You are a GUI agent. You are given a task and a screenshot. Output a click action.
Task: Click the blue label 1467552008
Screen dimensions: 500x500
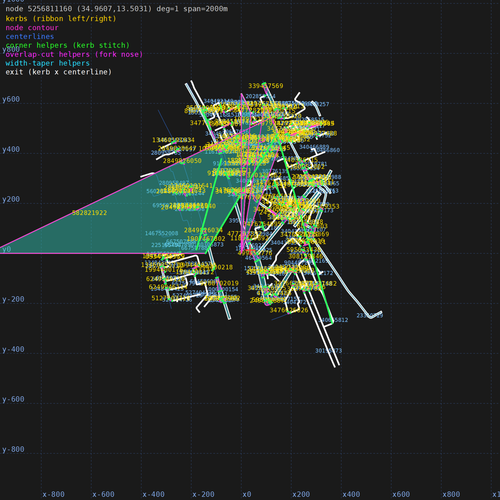tap(162, 233)
